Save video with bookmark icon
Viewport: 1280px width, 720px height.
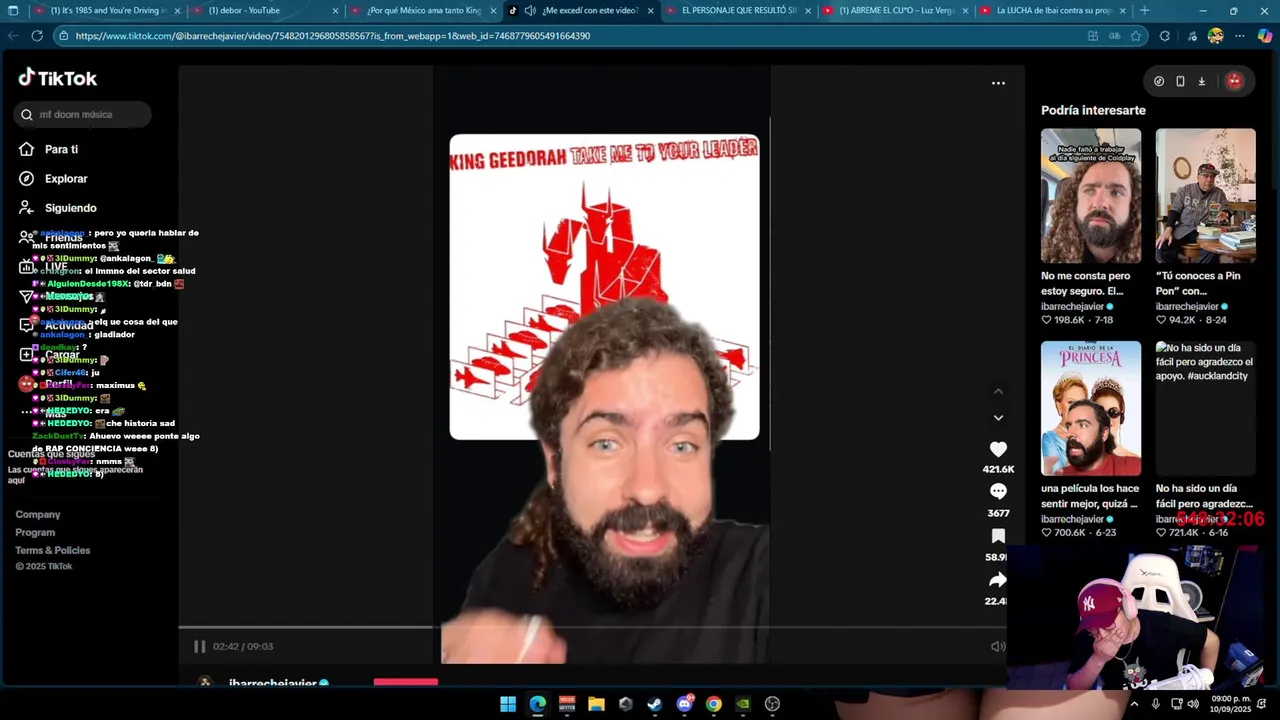click(x=998, y=536)
